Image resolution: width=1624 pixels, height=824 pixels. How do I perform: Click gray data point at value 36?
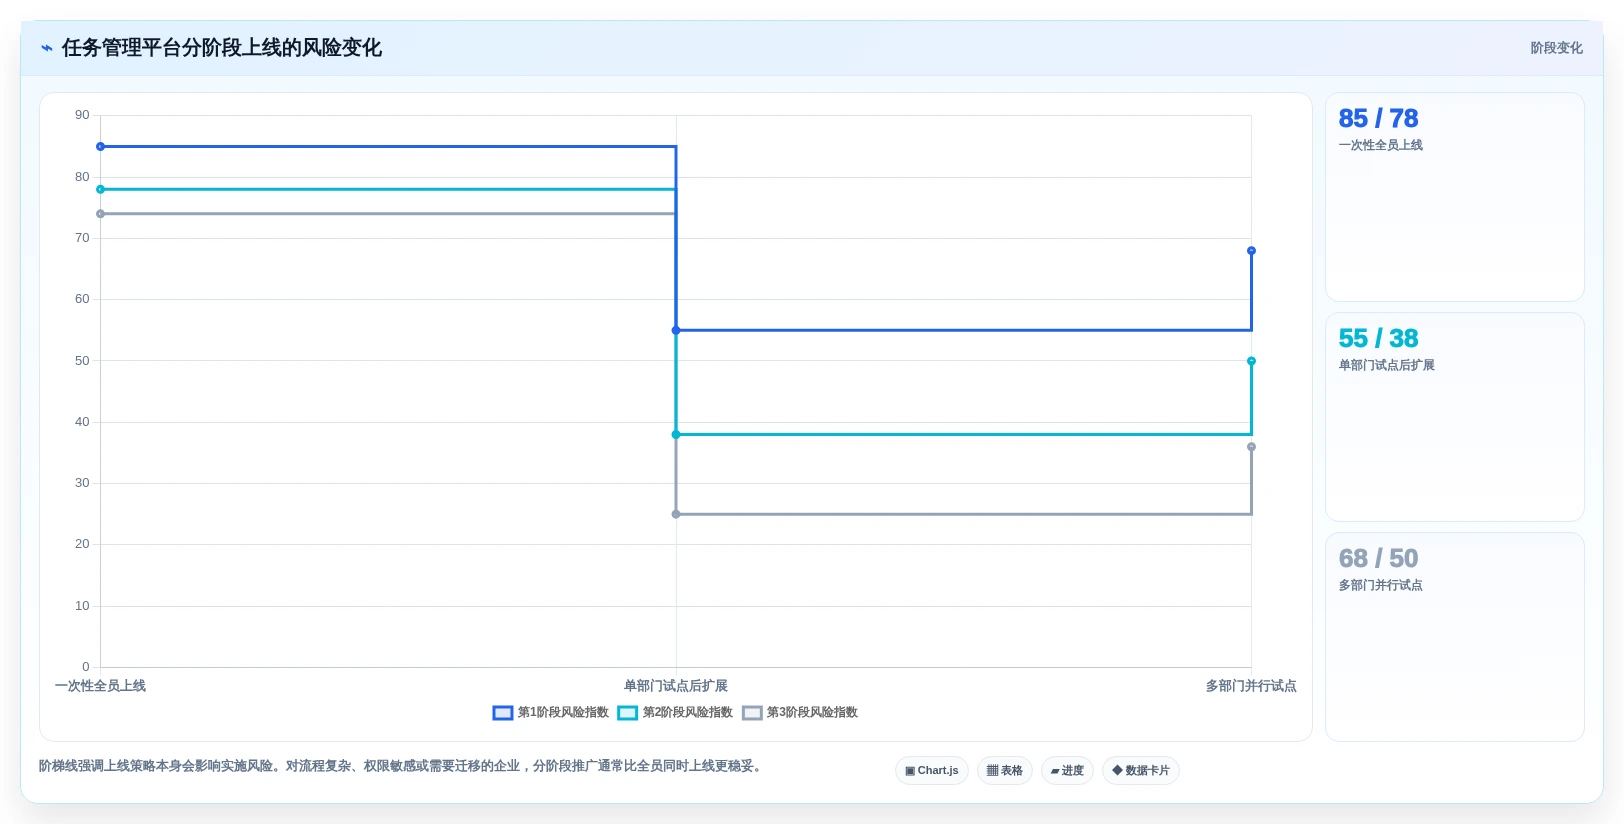pyautogui.click(x=1251, y=447)
